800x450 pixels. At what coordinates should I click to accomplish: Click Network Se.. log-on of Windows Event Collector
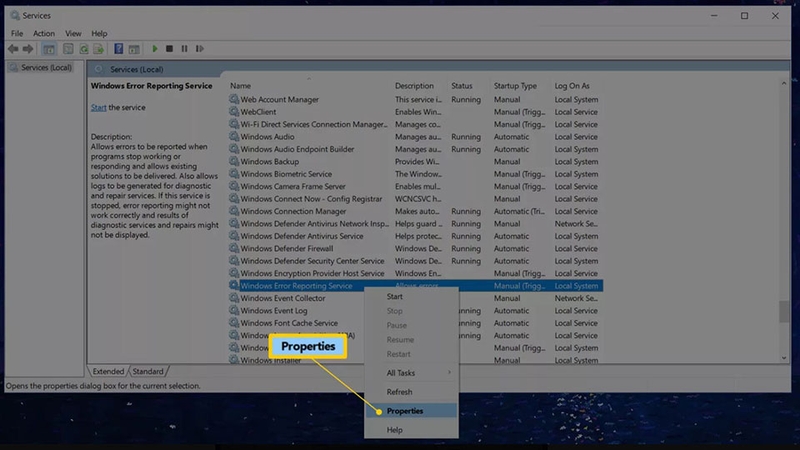576,298
